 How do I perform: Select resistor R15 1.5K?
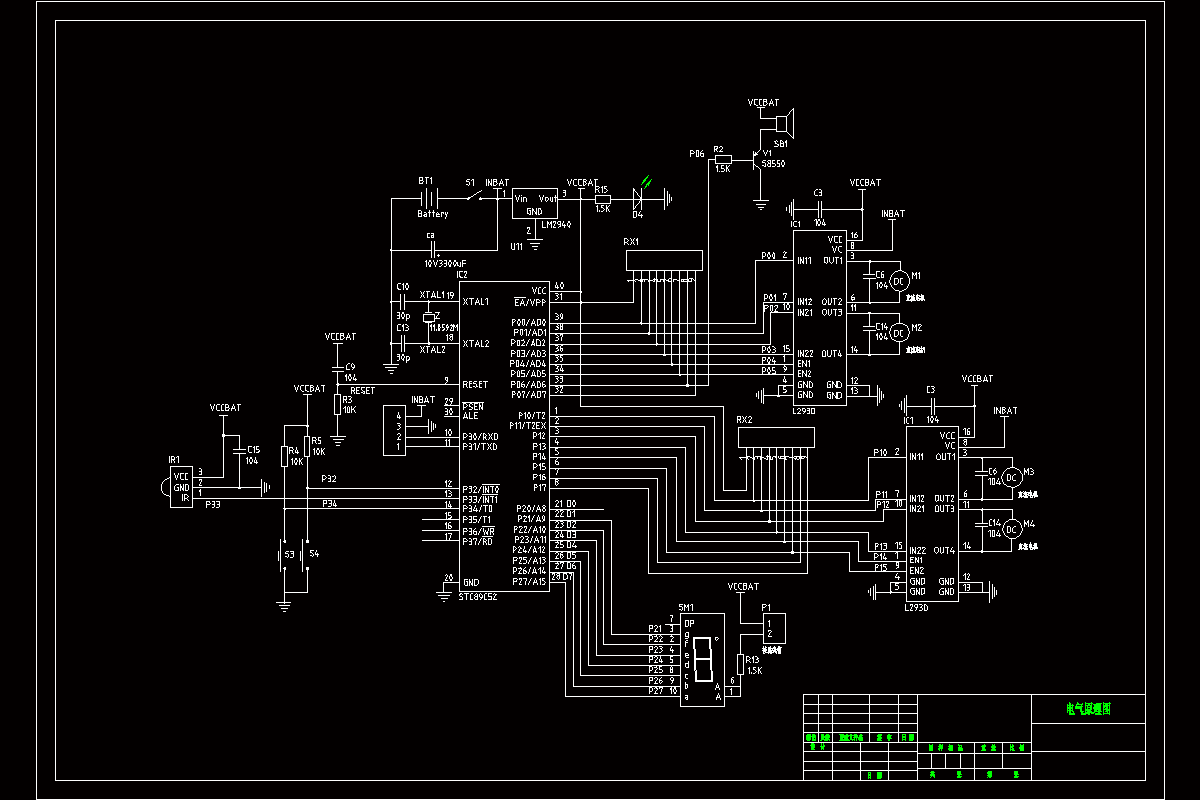[x=602, y=198]
